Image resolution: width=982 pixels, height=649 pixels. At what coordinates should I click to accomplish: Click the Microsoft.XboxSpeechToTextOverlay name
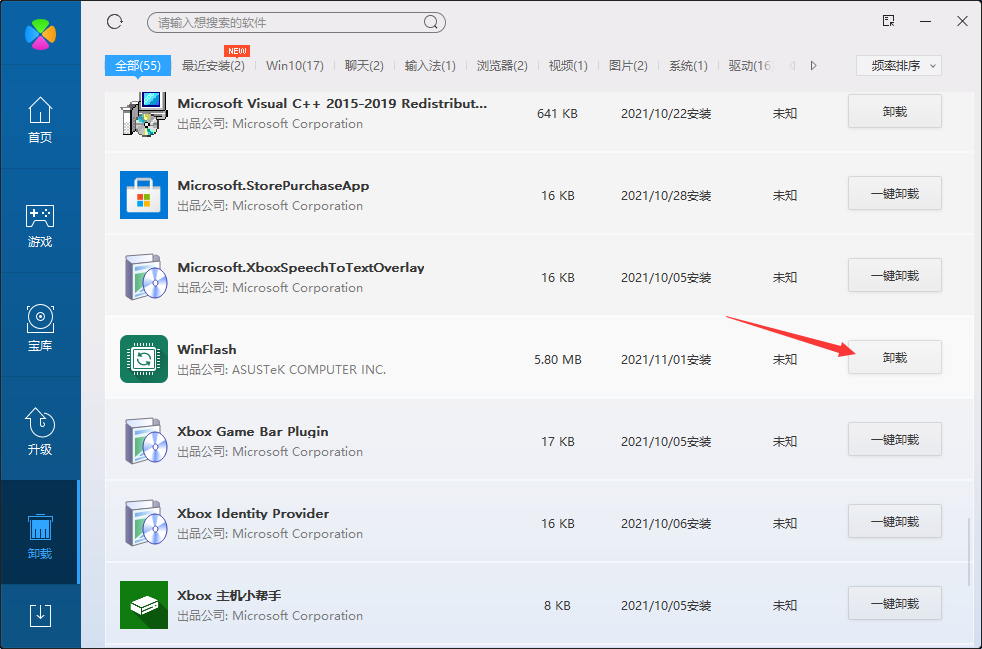(x=301, y=267)
